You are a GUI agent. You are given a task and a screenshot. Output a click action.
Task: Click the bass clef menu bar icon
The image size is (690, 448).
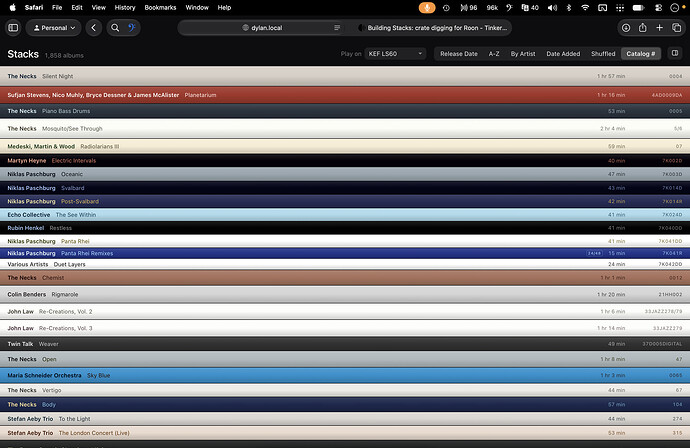pyautogui.click(x=510, y=7)
